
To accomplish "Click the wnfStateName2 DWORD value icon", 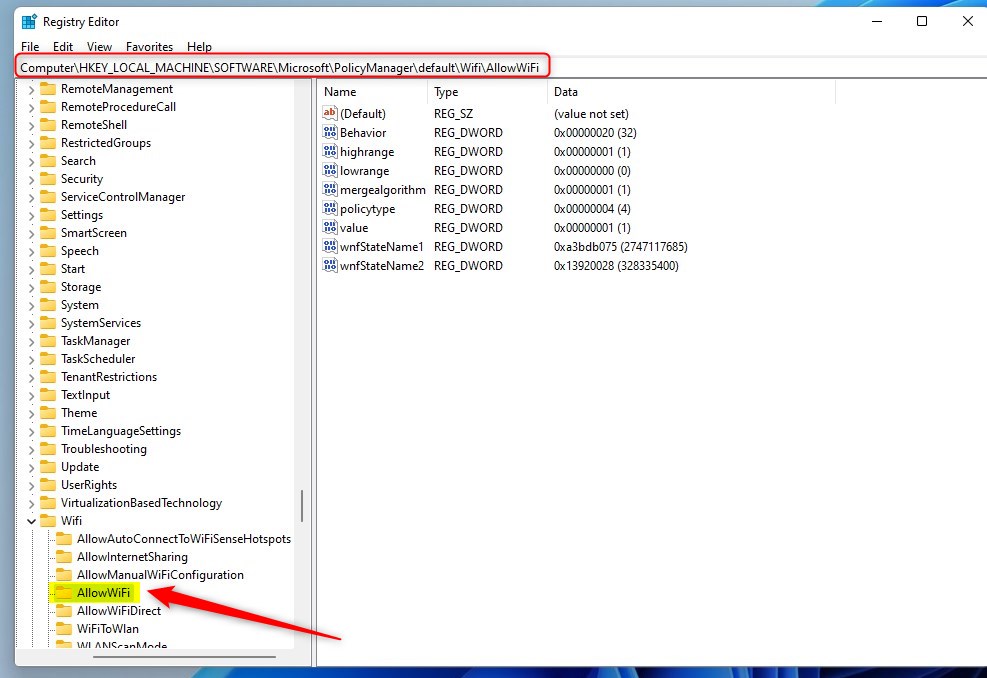I will [x=330, y=265].
